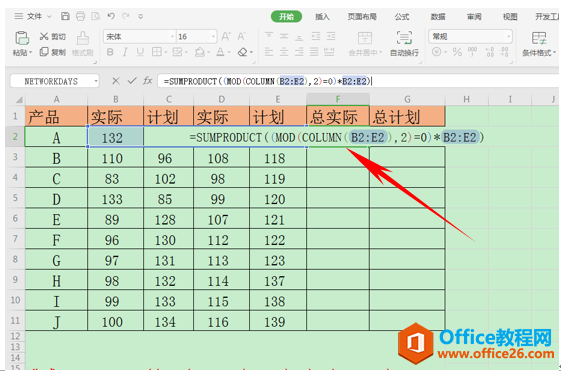Select header cell 总实际
Viewport: 561px width, 371px height.
click(338, 116)
